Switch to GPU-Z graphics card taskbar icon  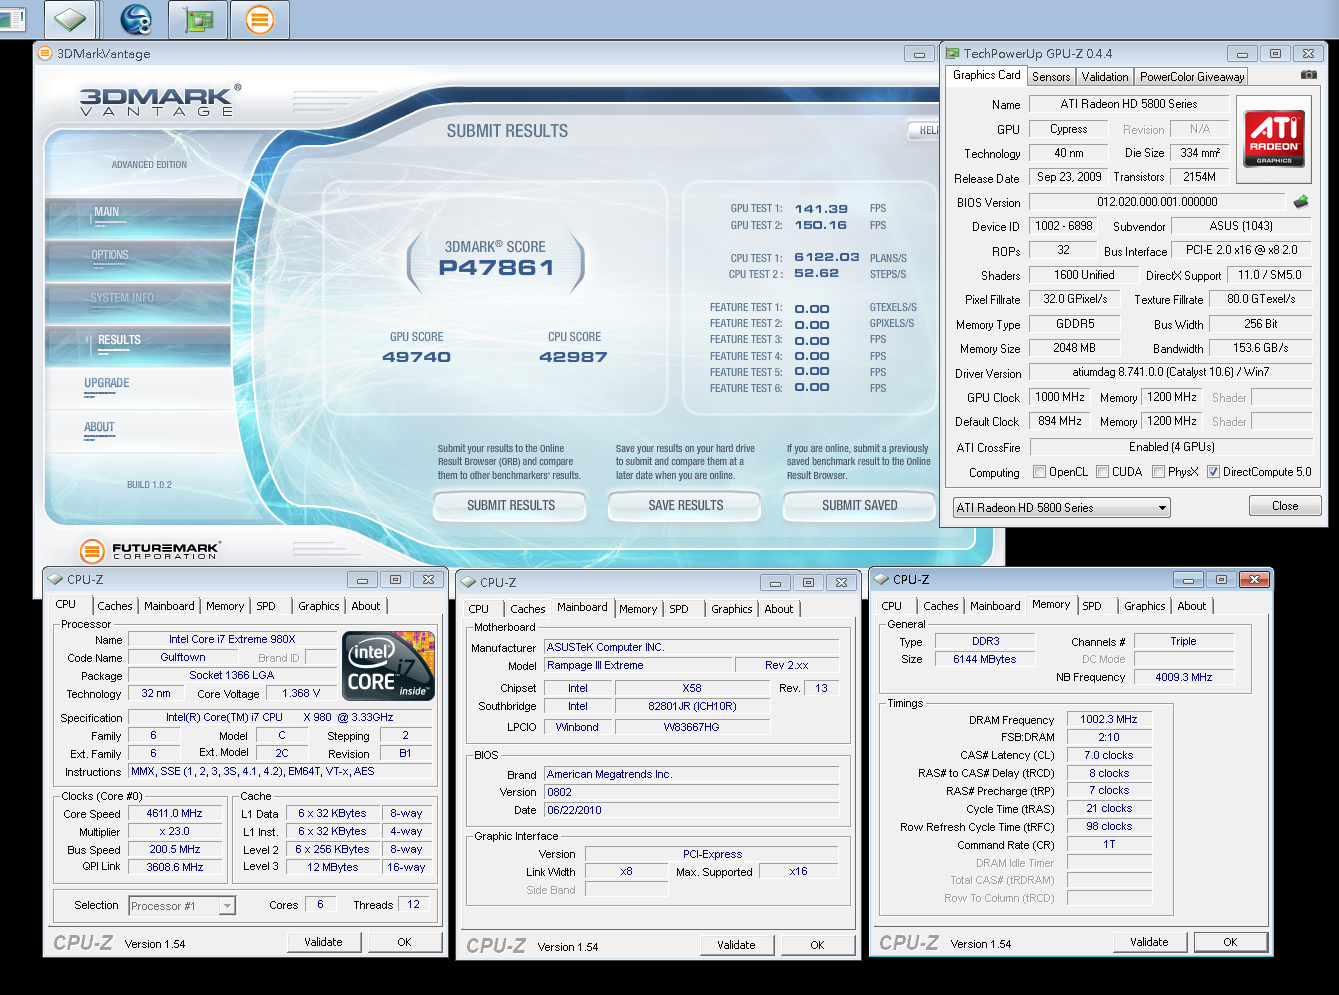199,19
